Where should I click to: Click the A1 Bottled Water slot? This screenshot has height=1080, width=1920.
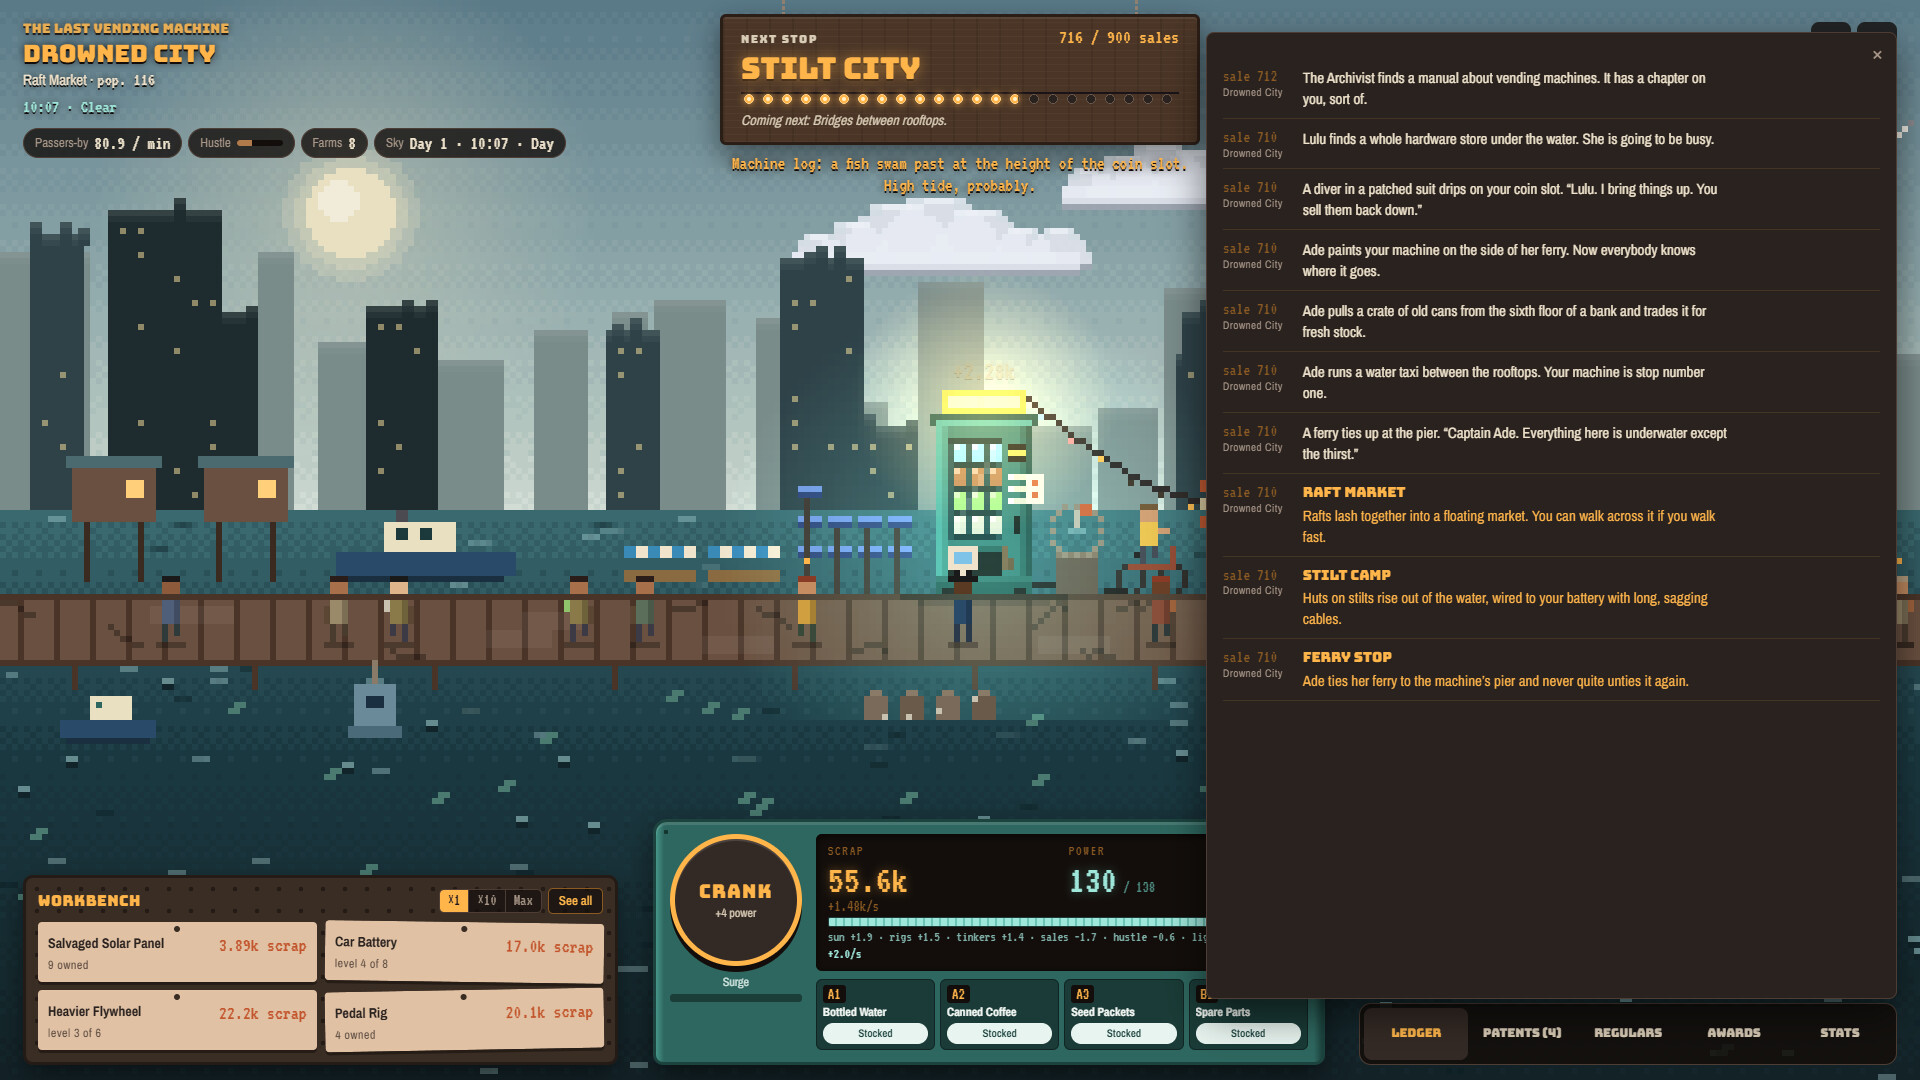click(875, 1014)
